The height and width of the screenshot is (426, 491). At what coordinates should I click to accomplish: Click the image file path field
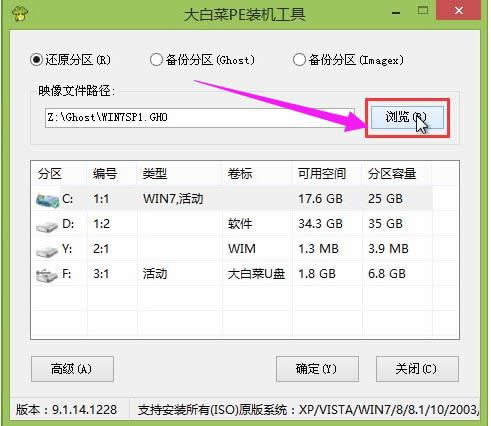pos(199,117)
